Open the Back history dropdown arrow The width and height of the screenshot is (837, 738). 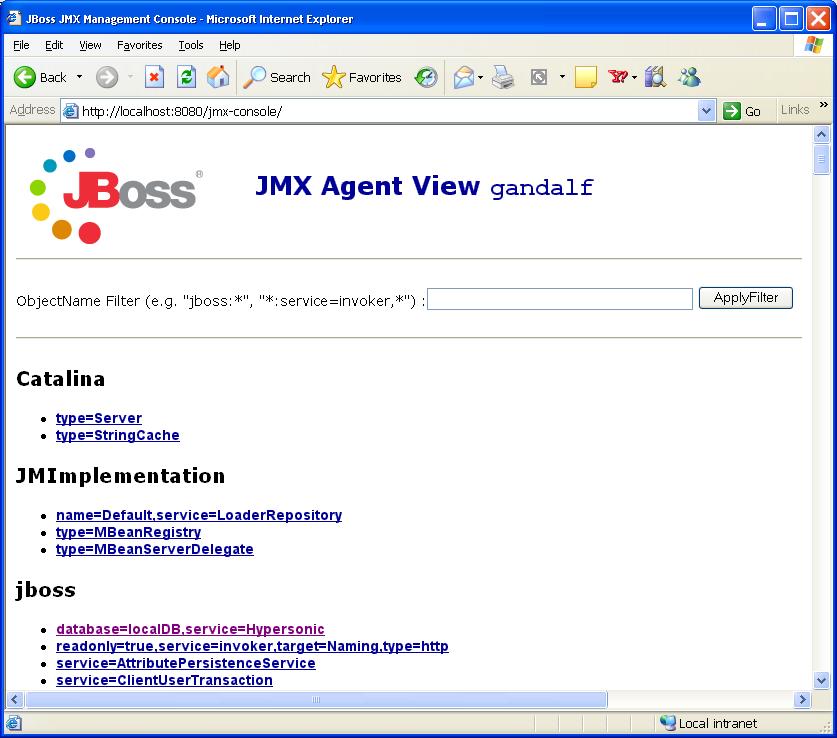[x=80, y=77]
